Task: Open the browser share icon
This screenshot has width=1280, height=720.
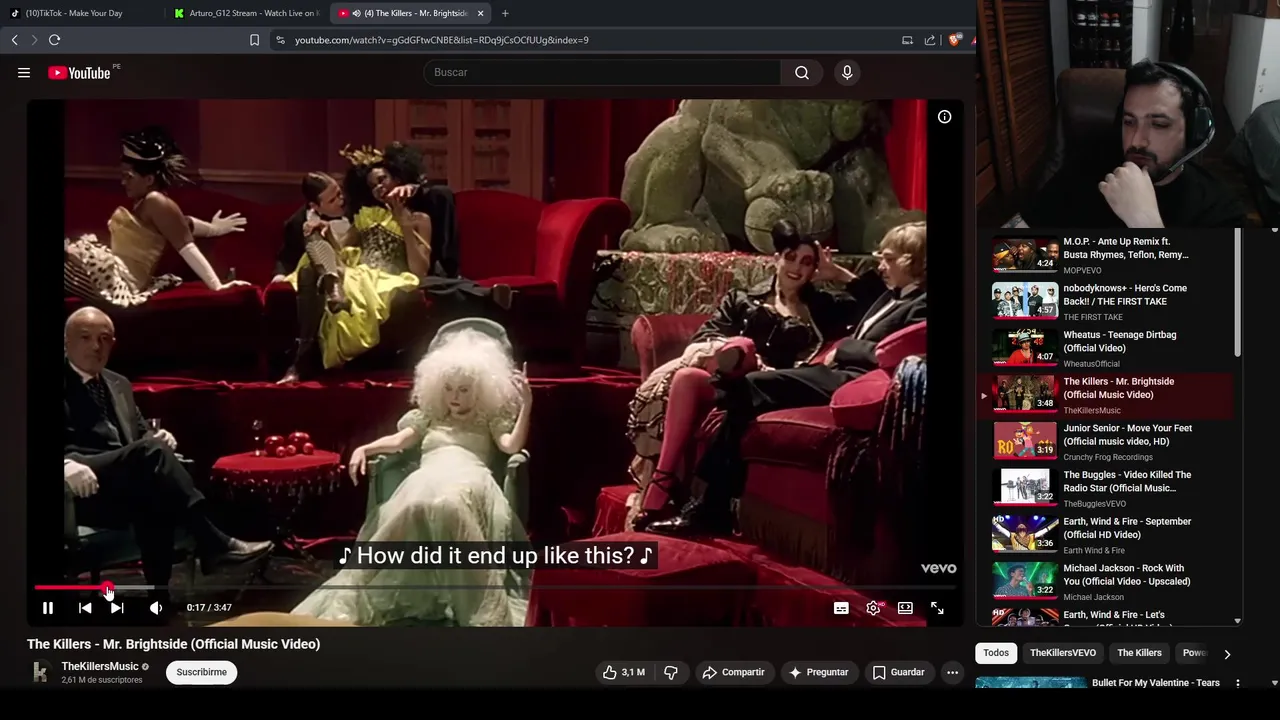Action: (930, 40)
